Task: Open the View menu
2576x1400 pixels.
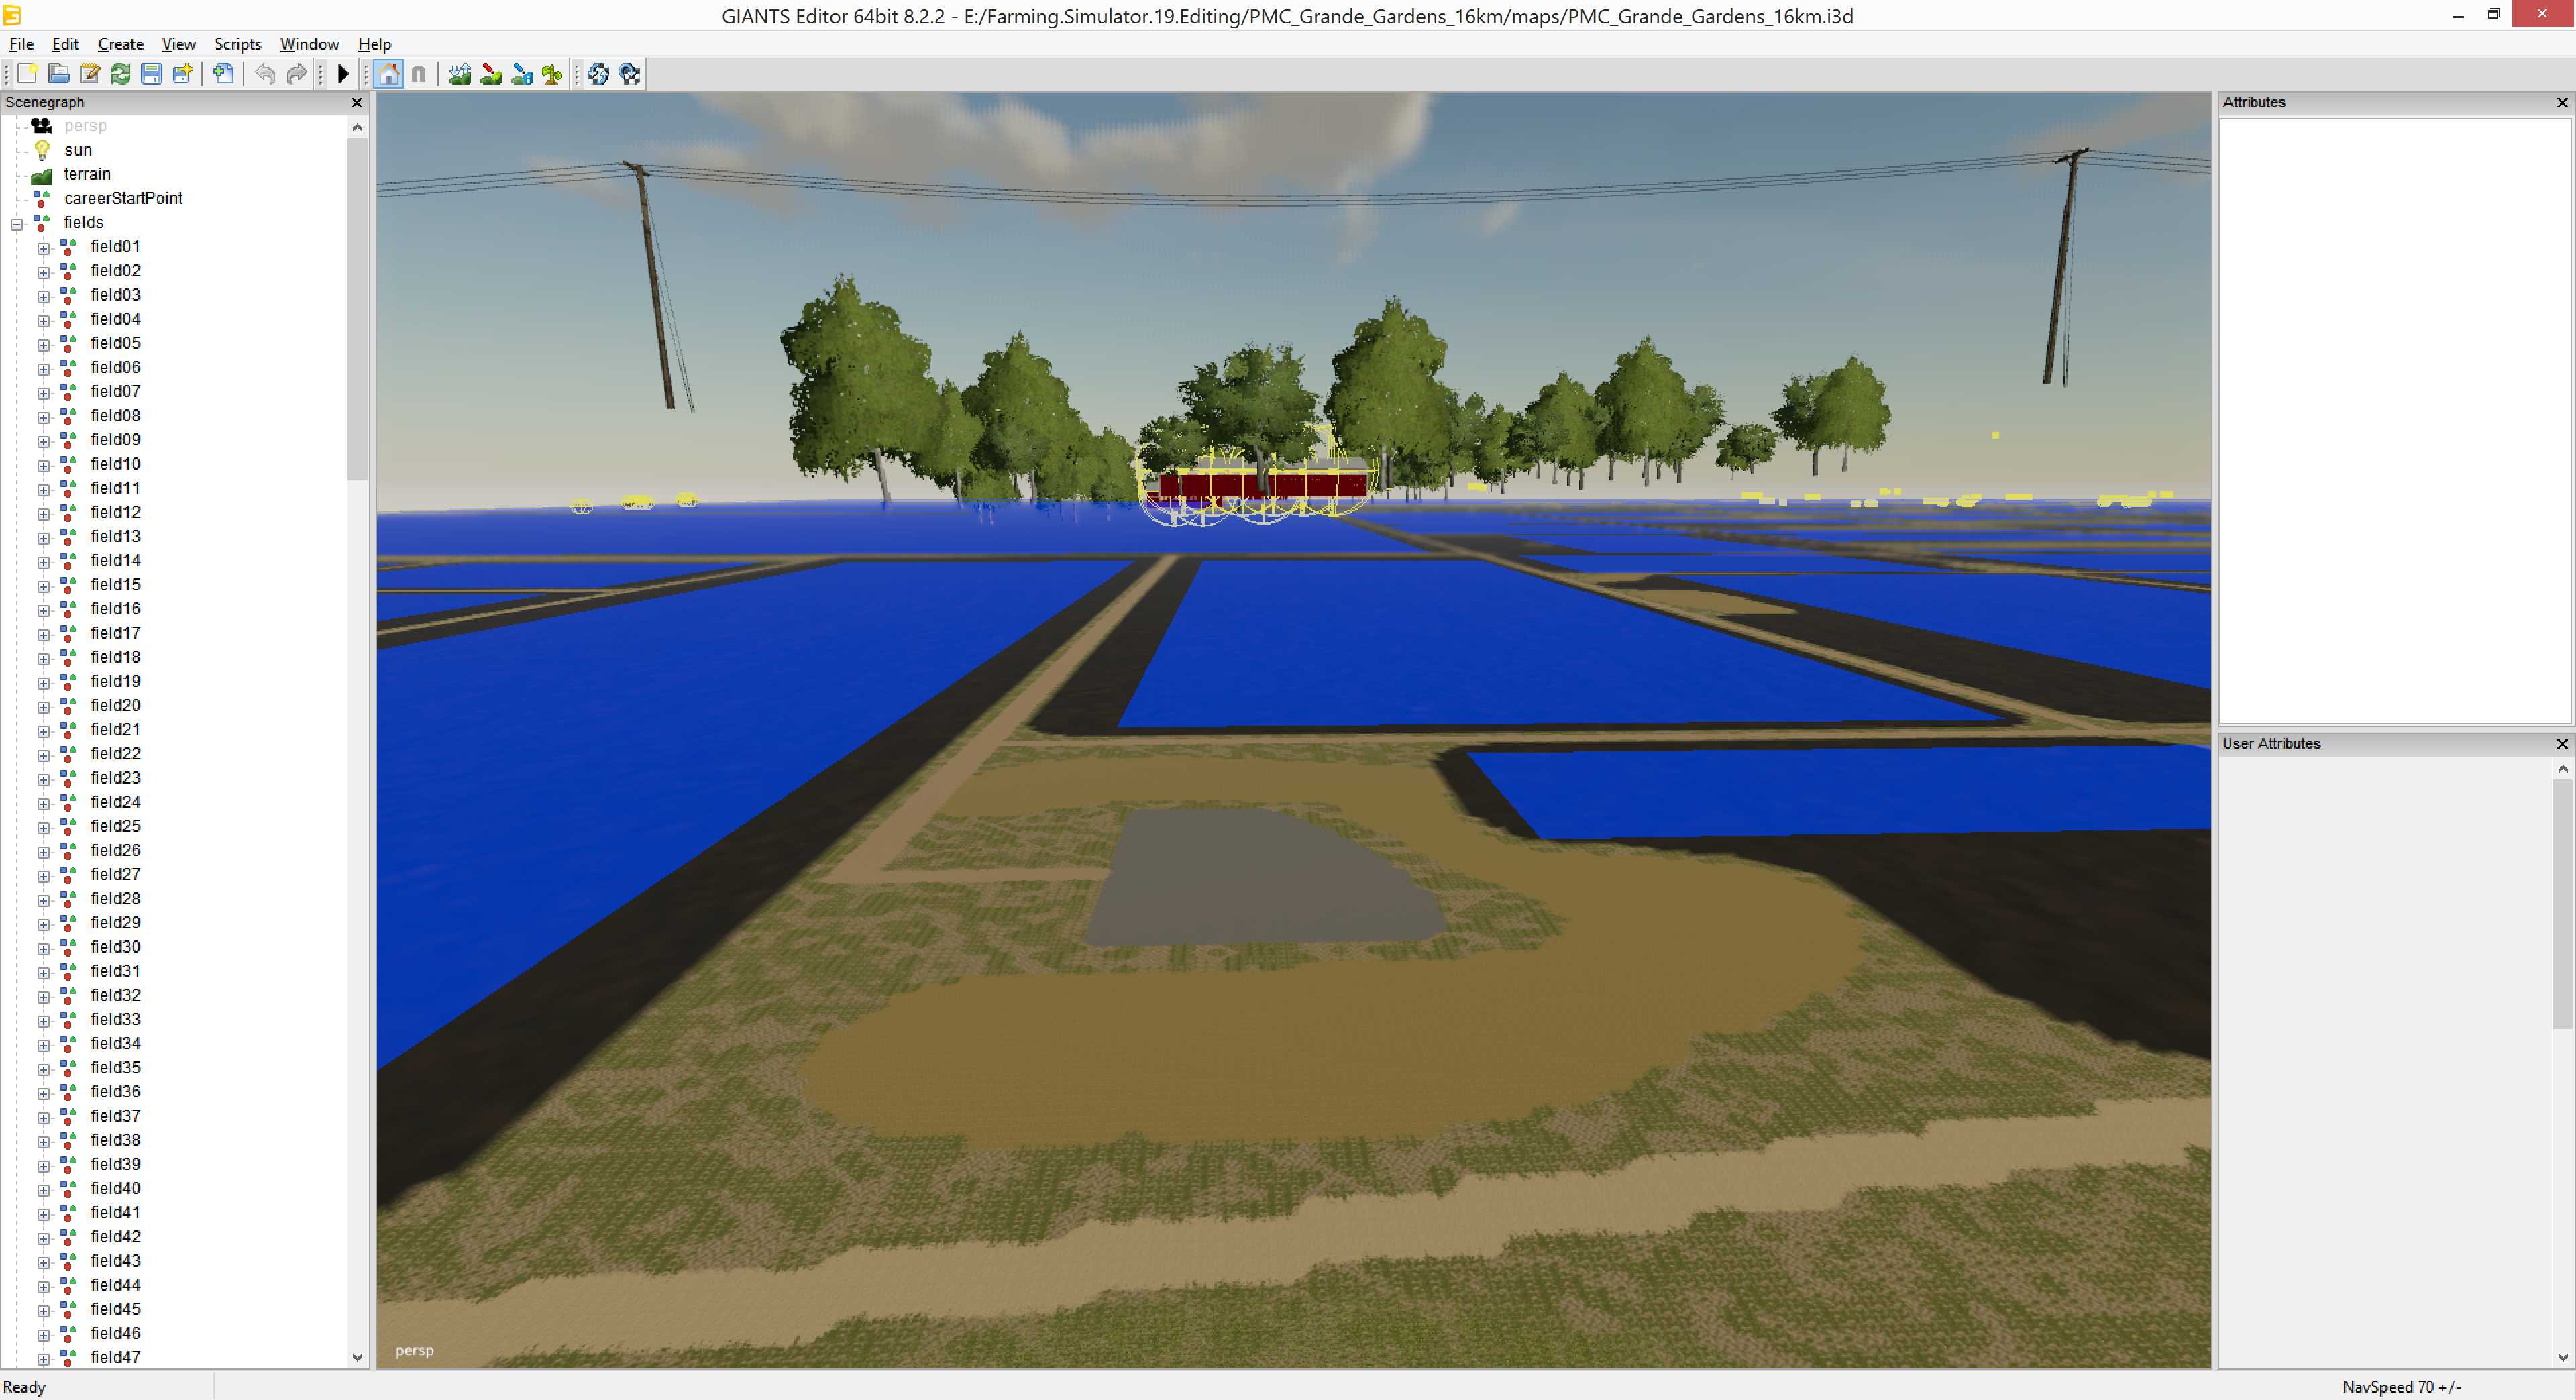Action: 178,44
